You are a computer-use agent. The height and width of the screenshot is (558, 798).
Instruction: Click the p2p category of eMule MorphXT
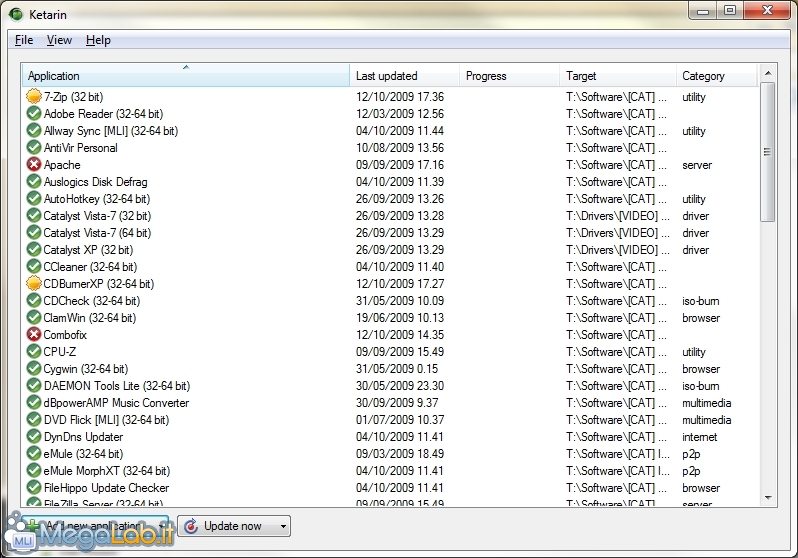tap(691, 470)
